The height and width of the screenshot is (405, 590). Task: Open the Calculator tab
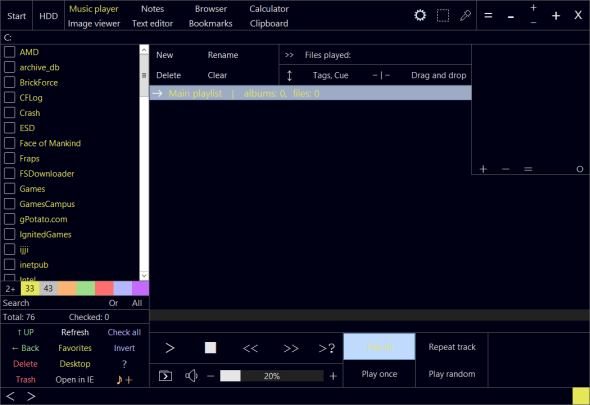(269, 9)
